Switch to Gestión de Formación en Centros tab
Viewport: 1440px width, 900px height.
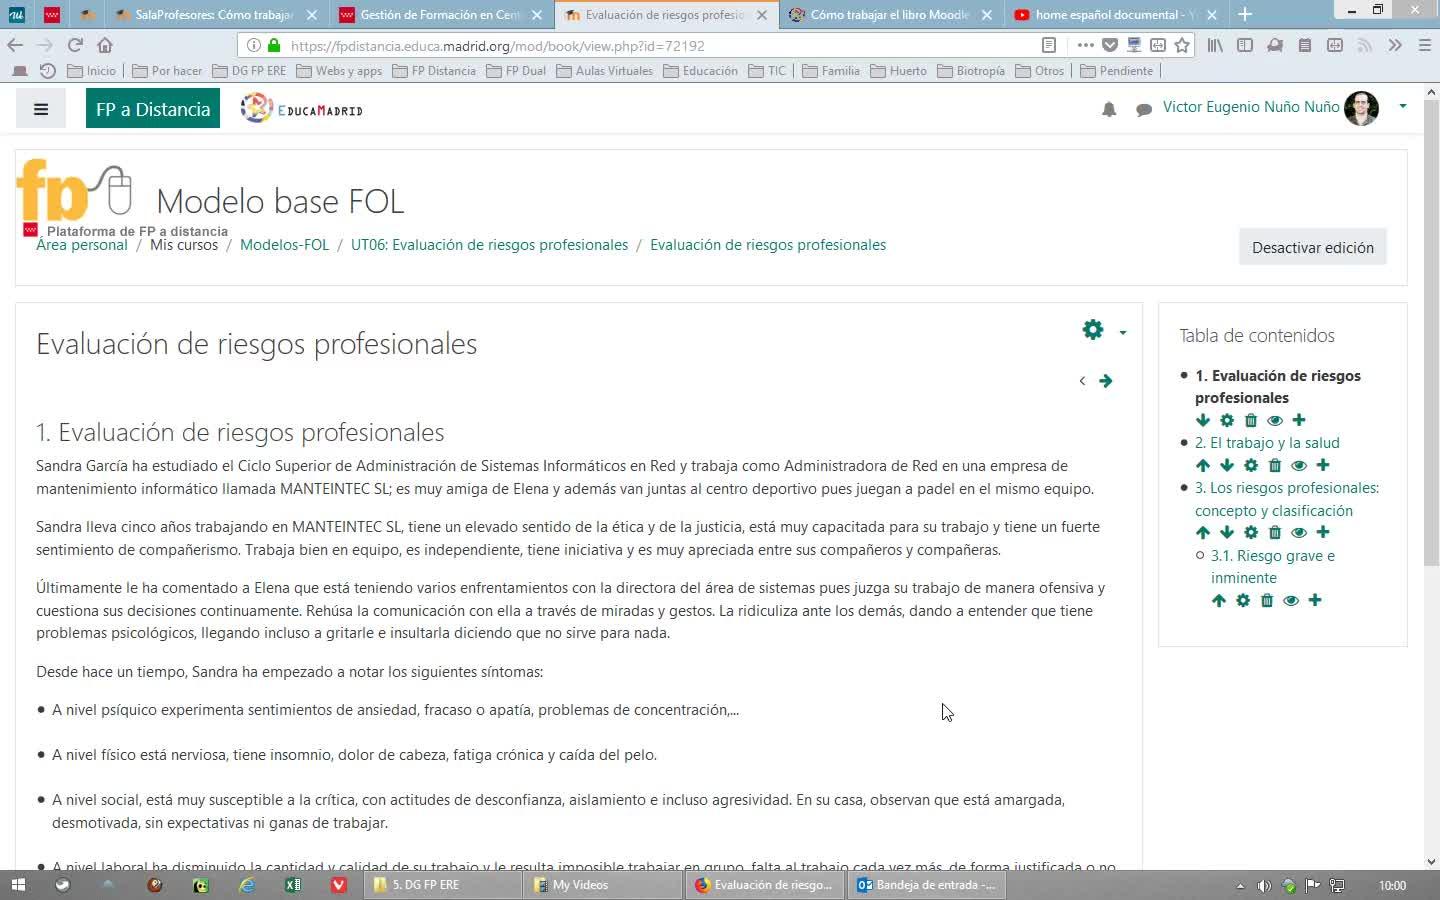tap(440, 15)
